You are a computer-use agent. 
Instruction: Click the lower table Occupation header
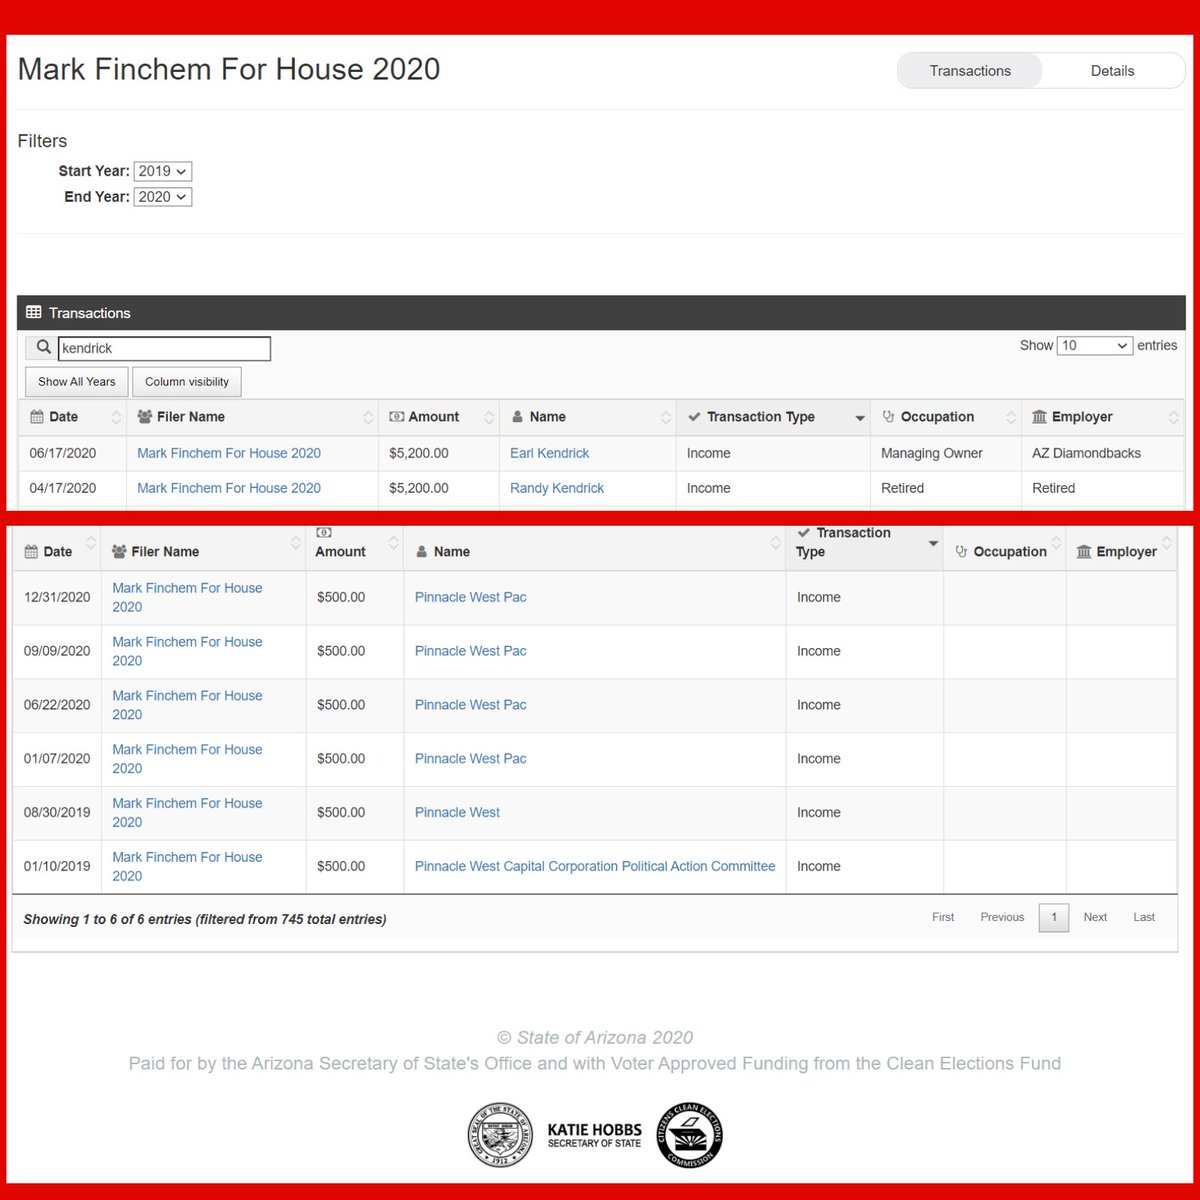[1004, 551]
